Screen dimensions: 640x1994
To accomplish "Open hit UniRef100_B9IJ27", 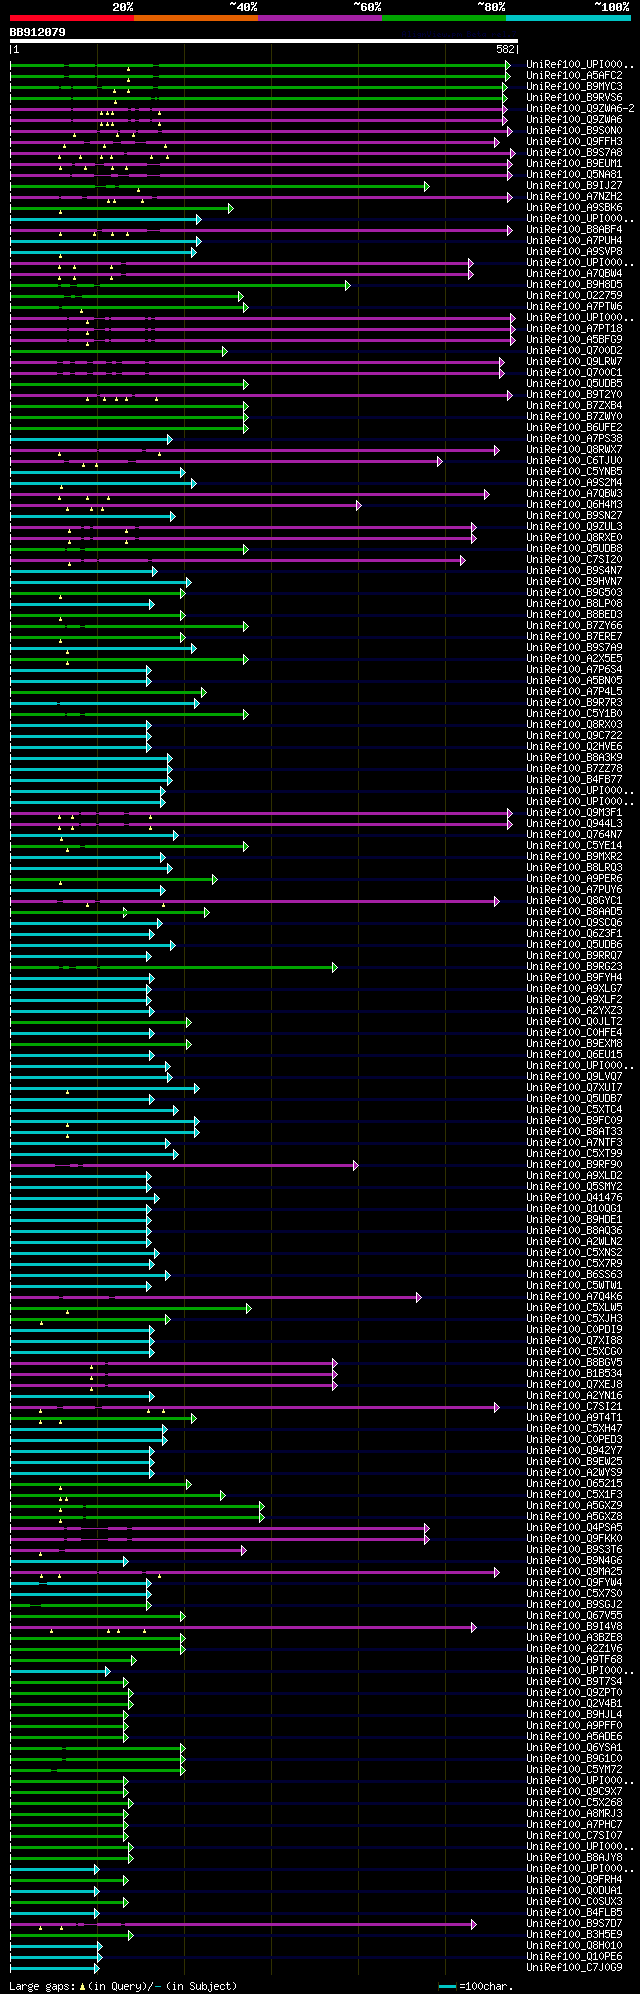I will coord(574,185).
